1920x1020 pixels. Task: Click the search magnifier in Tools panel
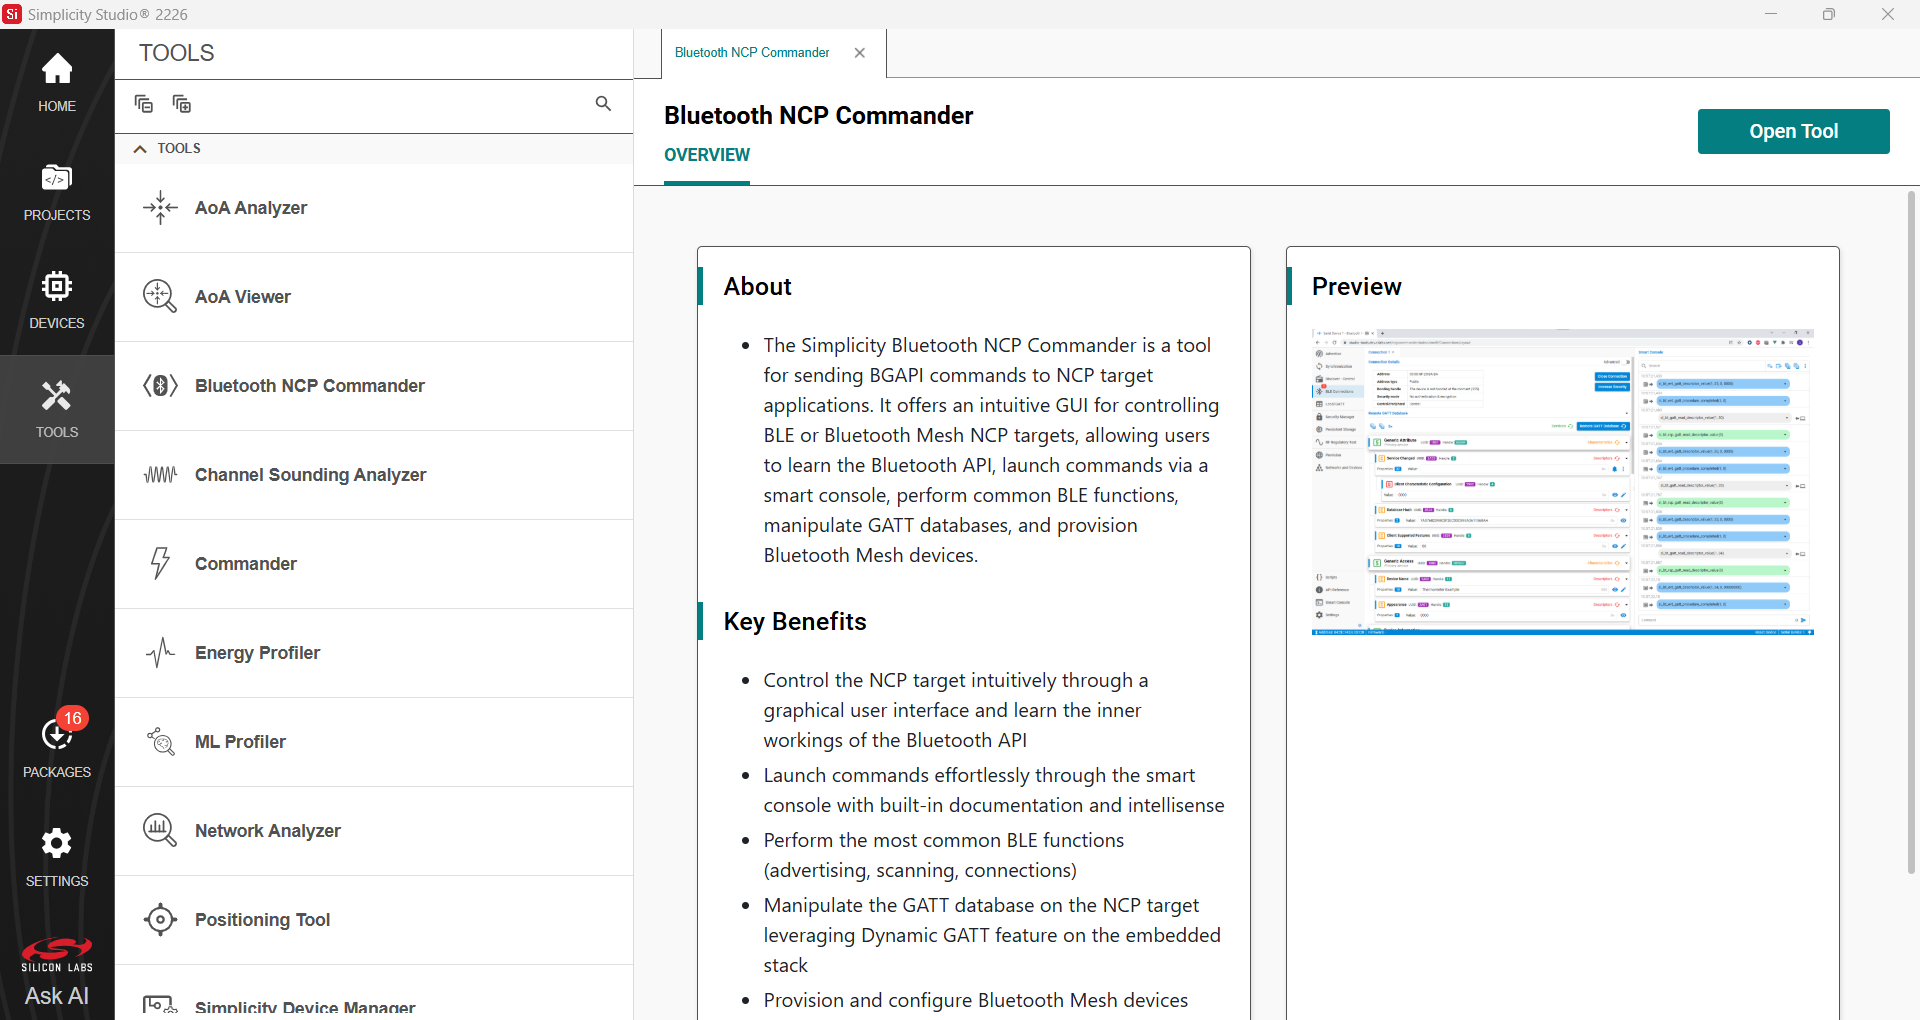(x=603, y=103)
